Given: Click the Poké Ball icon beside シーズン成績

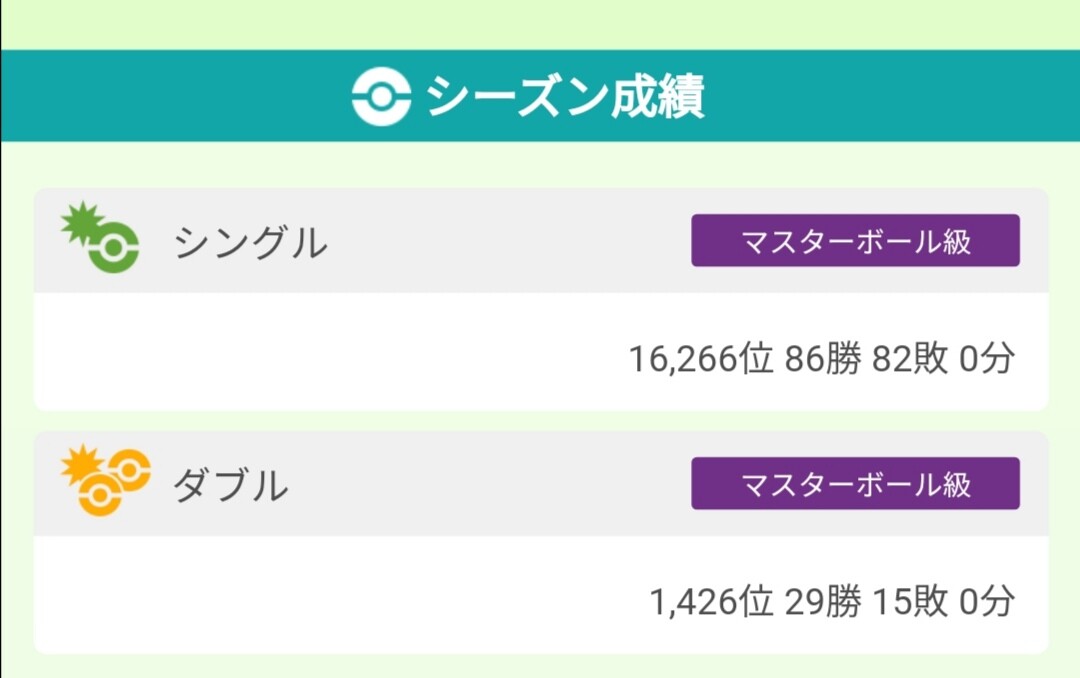Looking at the screenshot, I should (x=382, y=96).
